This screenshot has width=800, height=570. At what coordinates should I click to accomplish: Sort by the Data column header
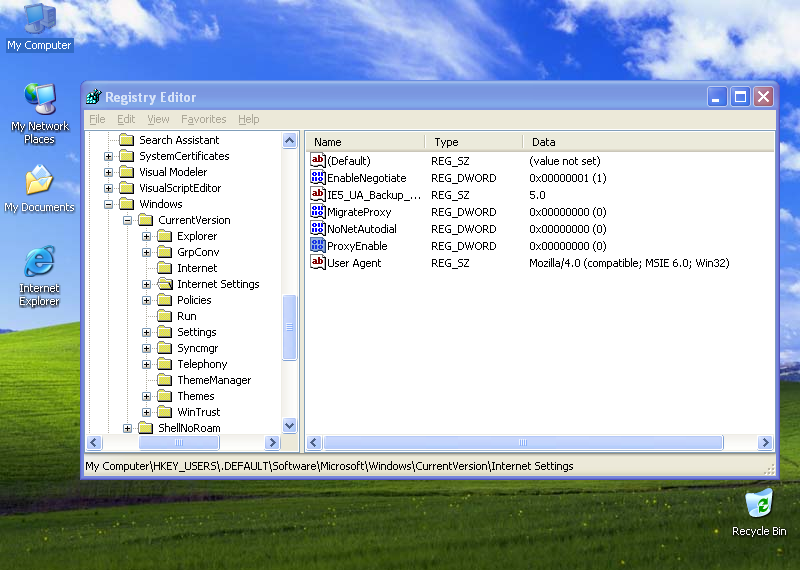point(648,142)
